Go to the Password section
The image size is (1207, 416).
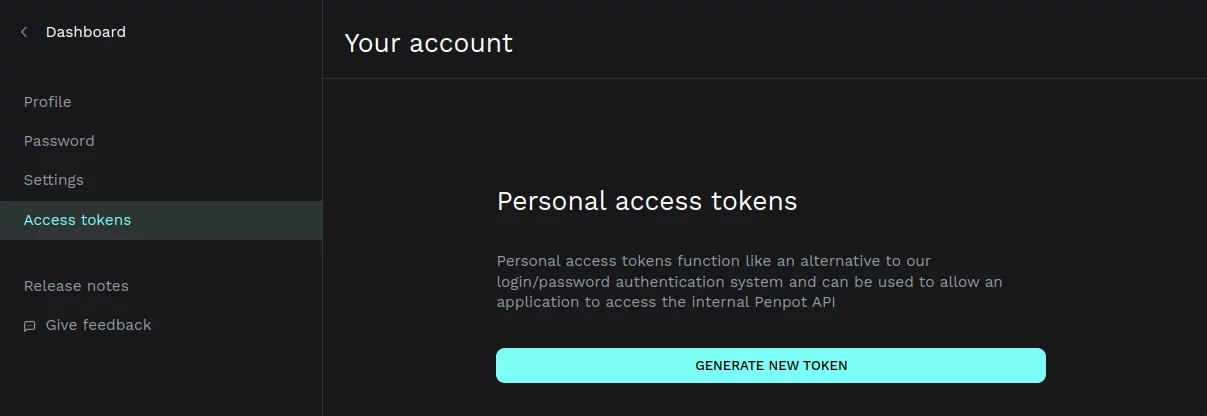point(59,141)
